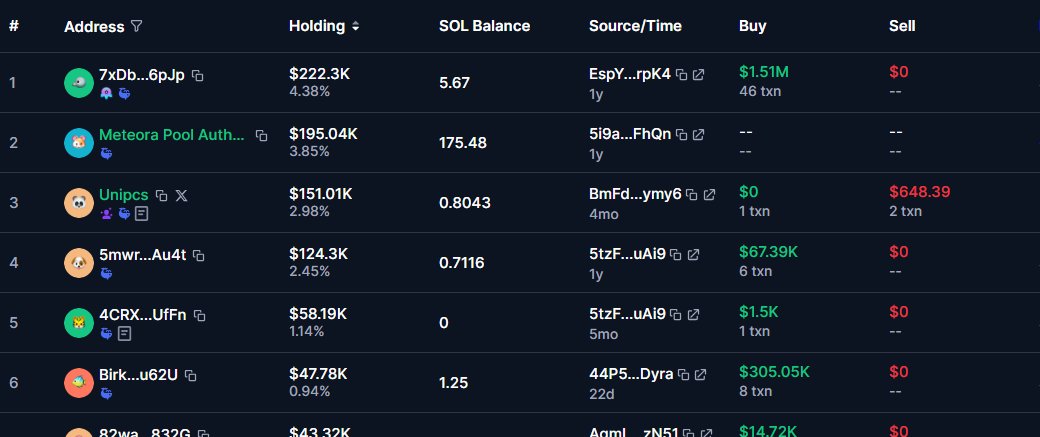
Task: Click the Birk...u62U fish avatar
Action: tap(79, 383)
